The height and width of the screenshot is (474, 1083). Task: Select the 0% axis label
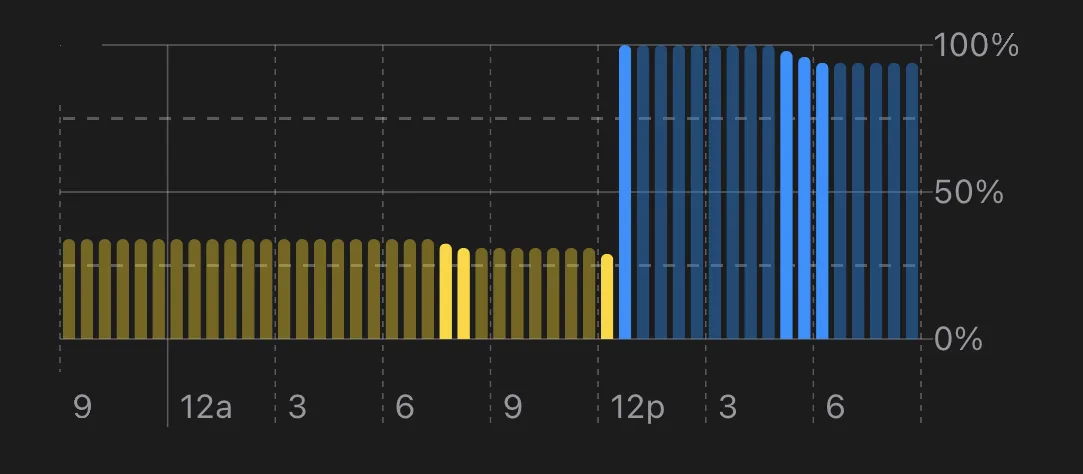point(958,340)
